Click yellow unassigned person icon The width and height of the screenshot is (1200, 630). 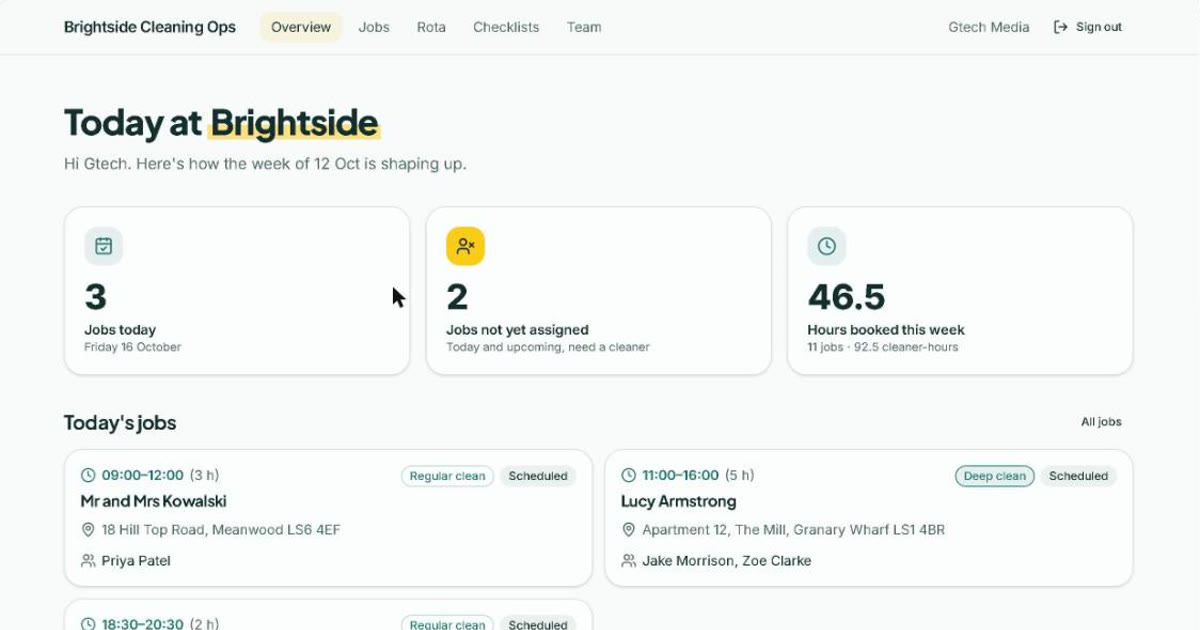(465, 246)
